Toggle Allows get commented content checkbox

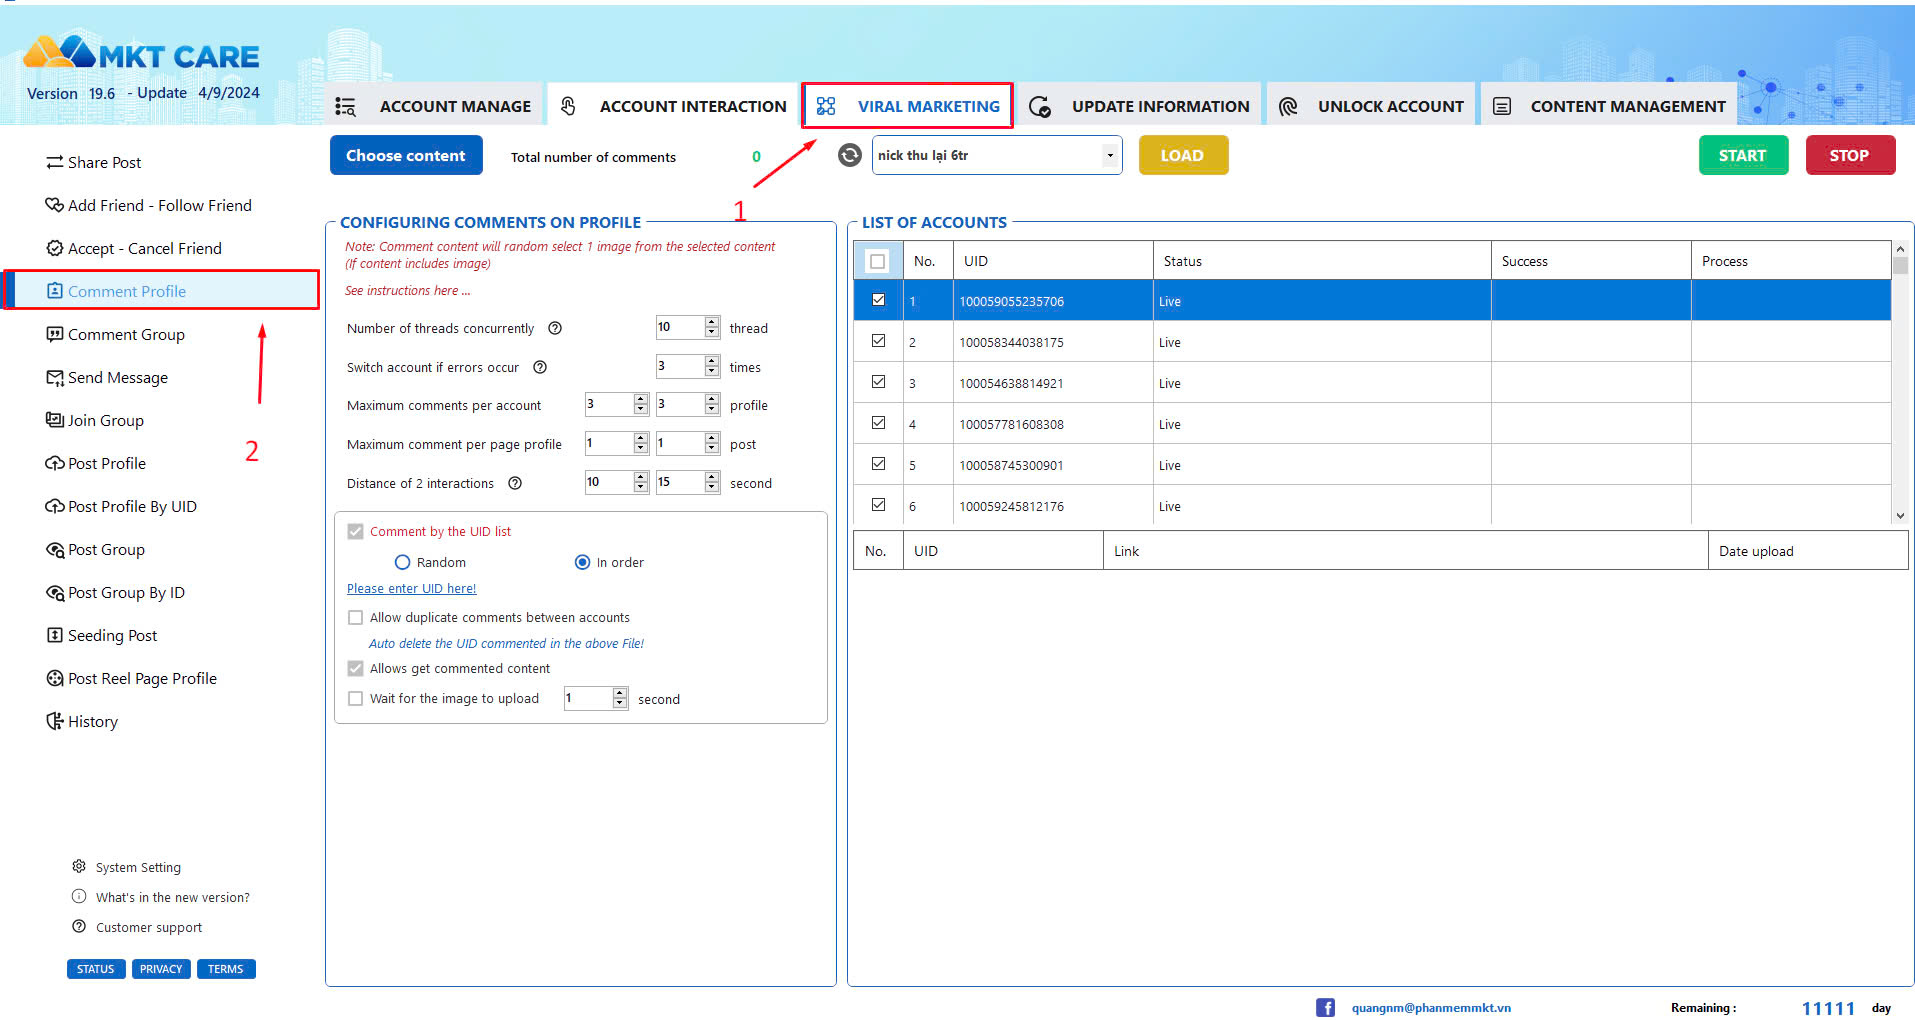tap(355, 668)
